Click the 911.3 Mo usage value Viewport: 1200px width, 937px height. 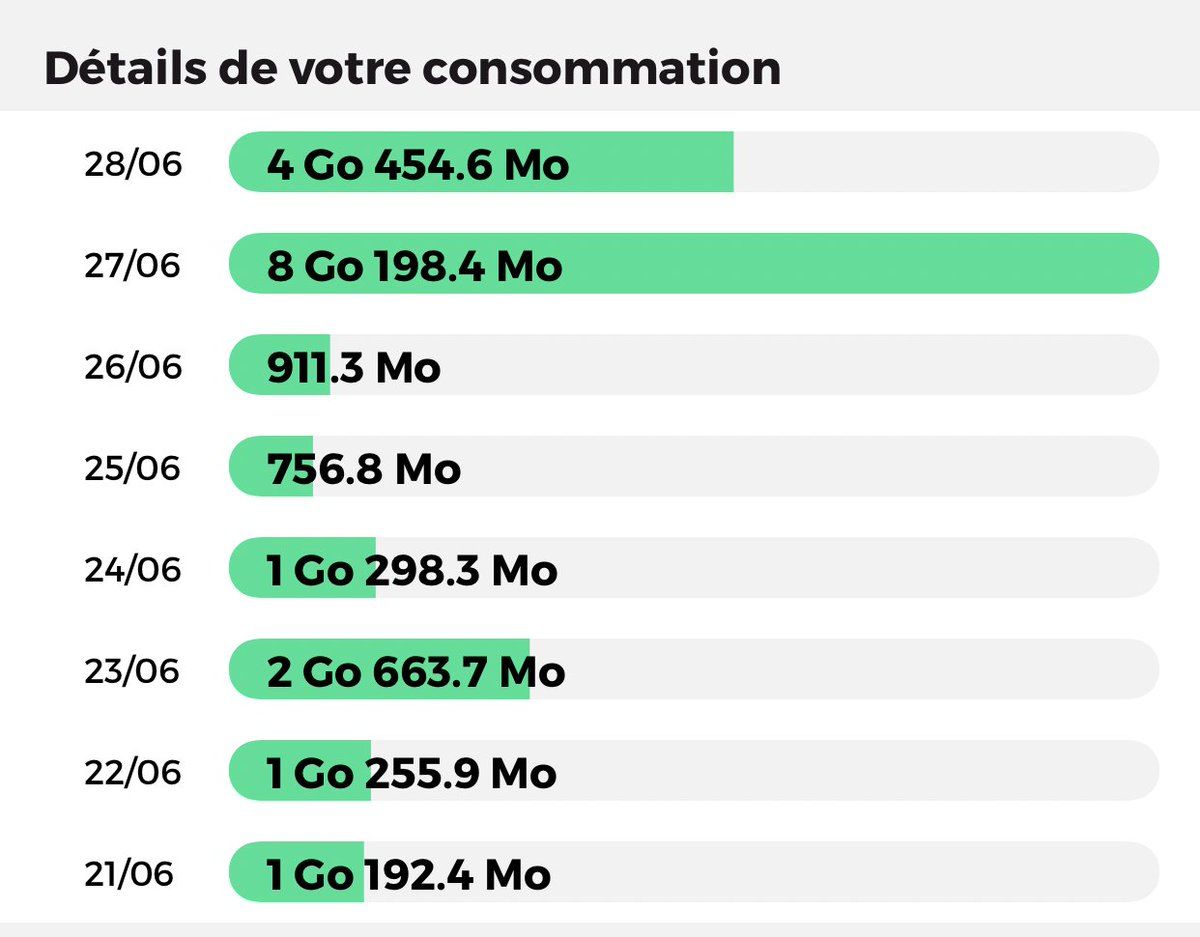point(353,367)
